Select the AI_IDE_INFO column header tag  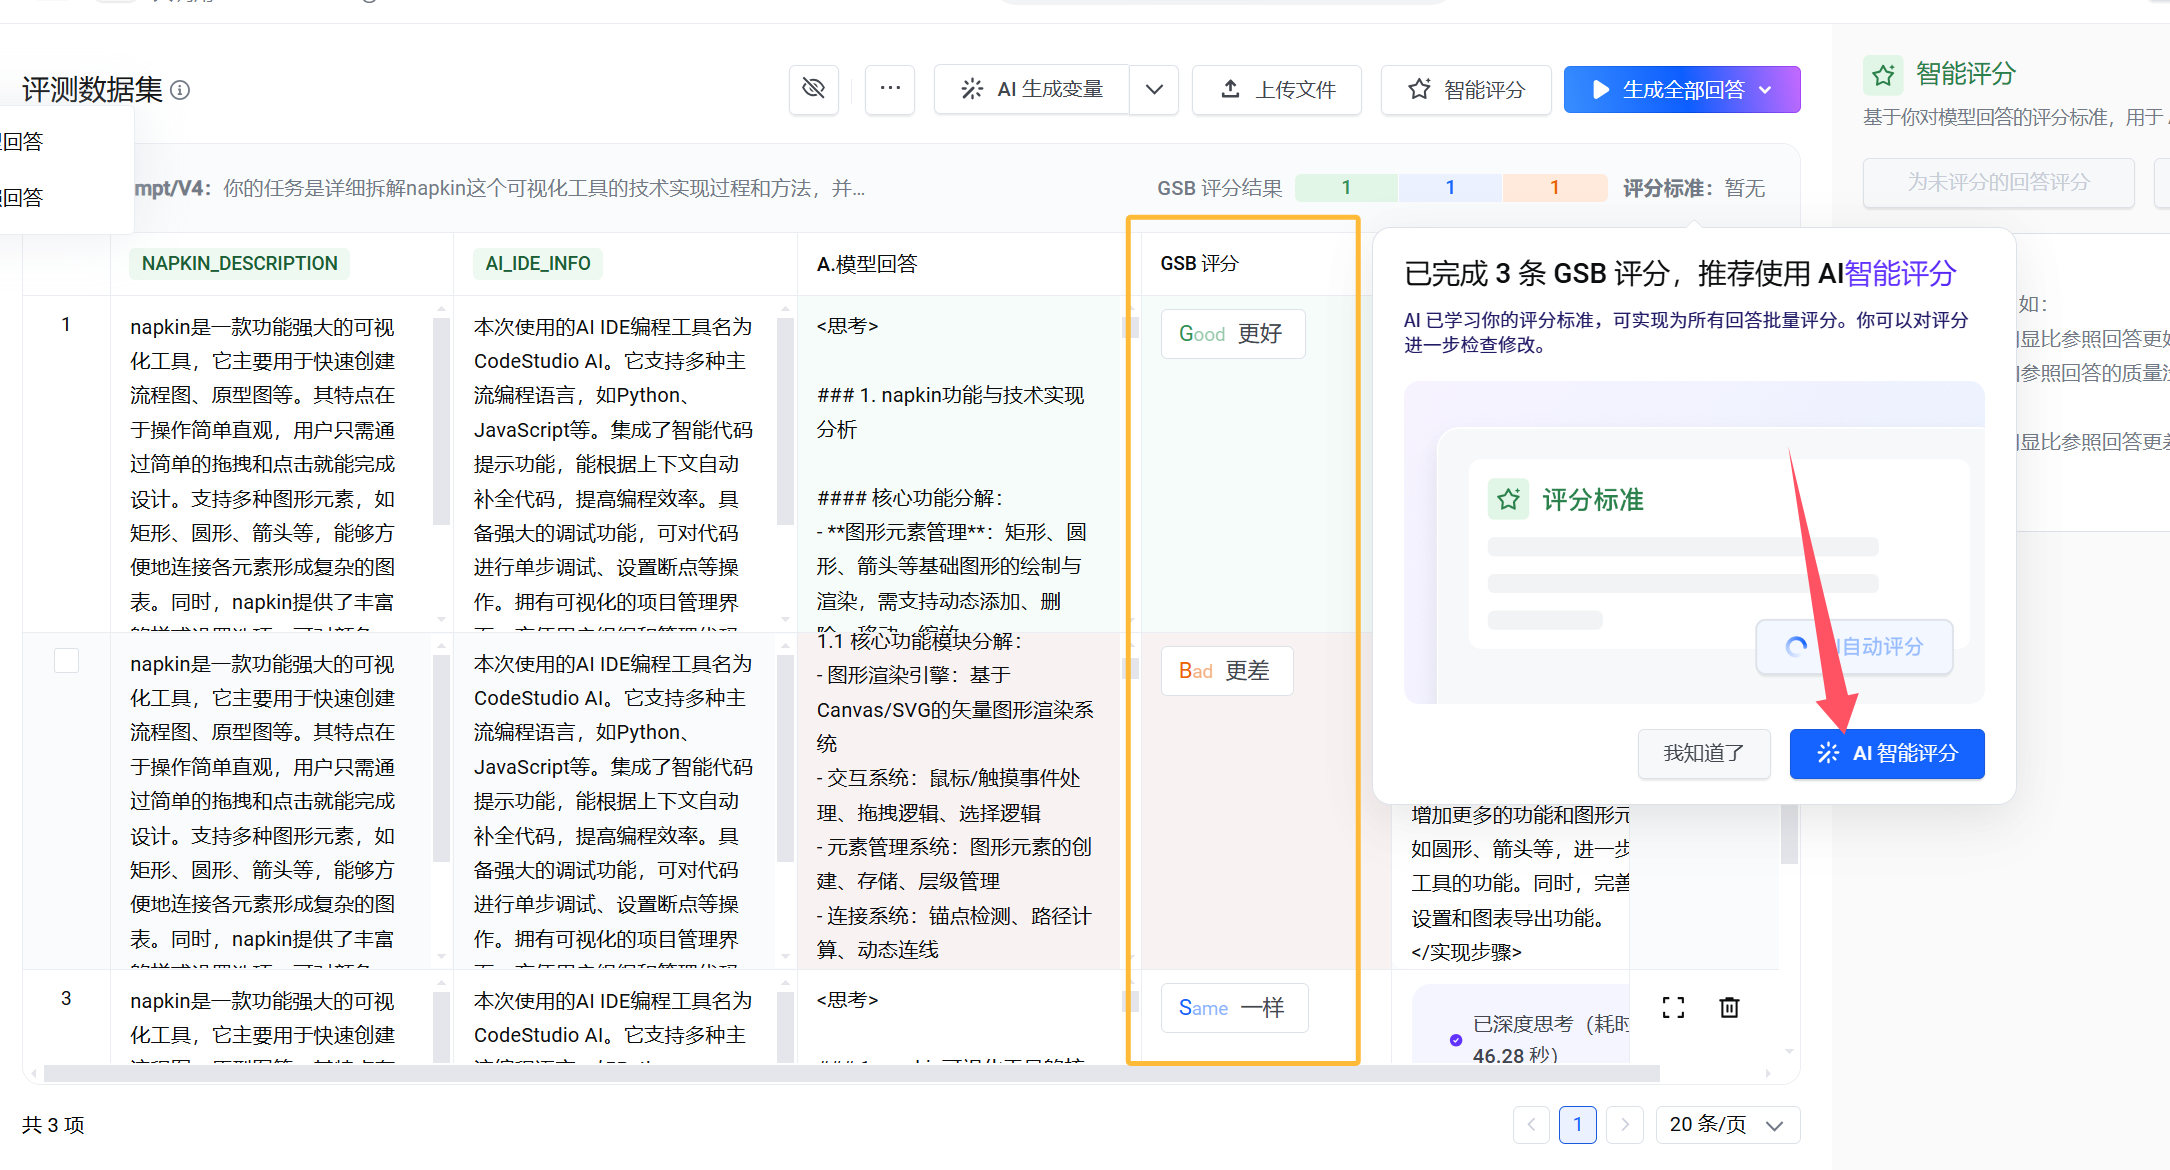[x=538, y=263]
